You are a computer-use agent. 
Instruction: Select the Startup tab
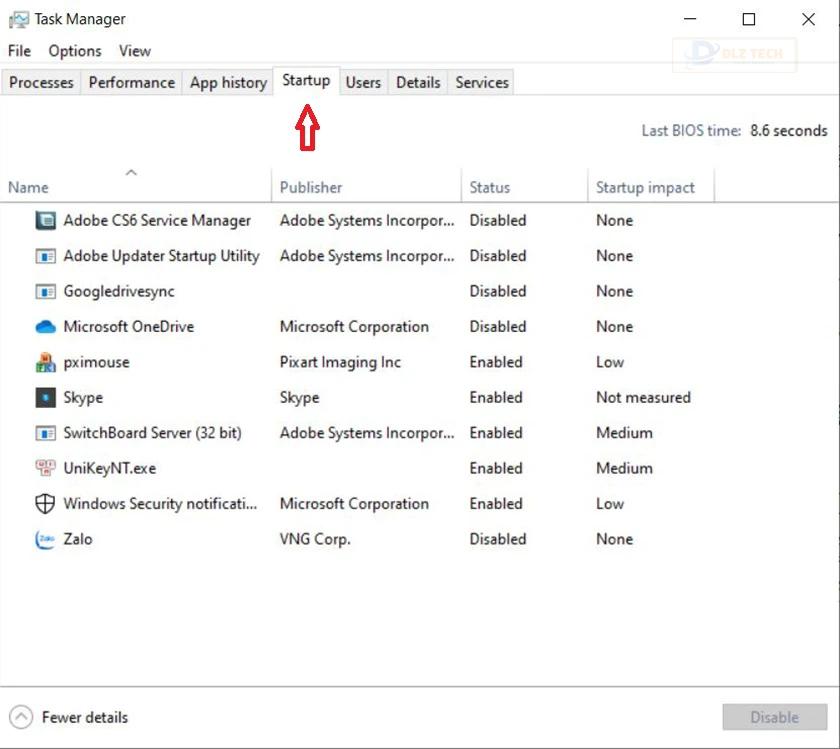tap(306, 81)
